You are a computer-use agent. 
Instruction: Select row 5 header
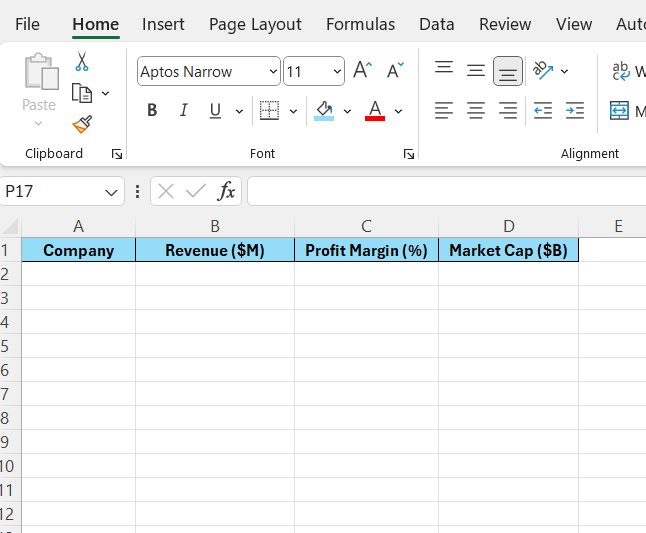point(10,346)
